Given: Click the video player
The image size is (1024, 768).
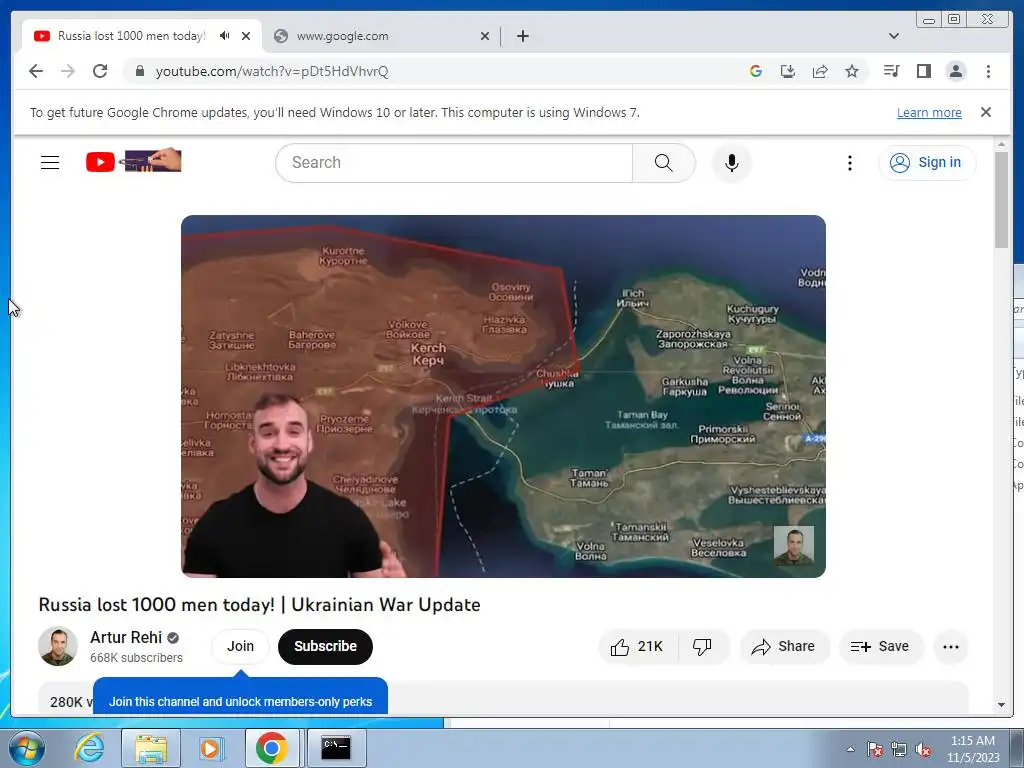Looking at the screenshot, I should [x=503, y=396].
